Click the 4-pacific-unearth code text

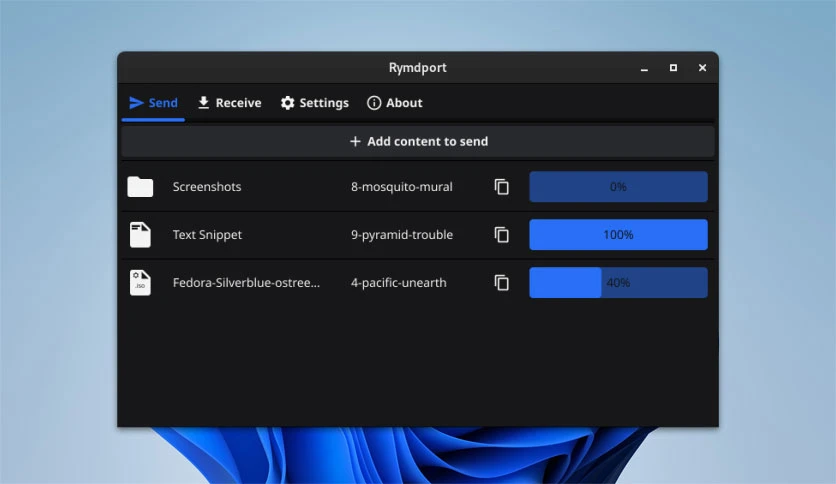click(398, 283)
